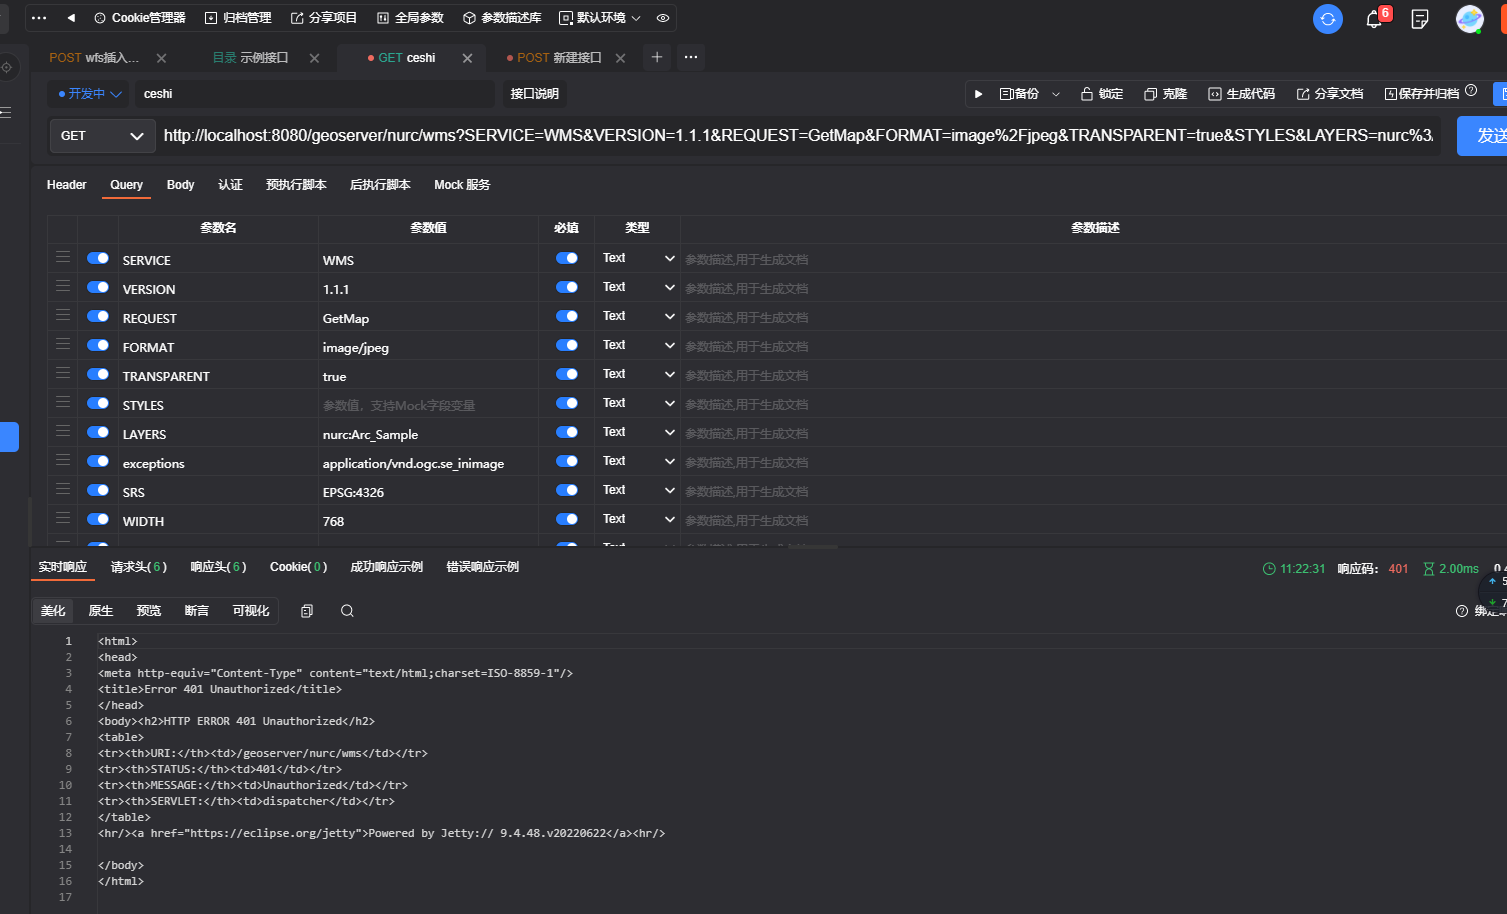Toggle required switch for FORMAT row
Viewport: 1507px width, 914px height.
point(567,345)
